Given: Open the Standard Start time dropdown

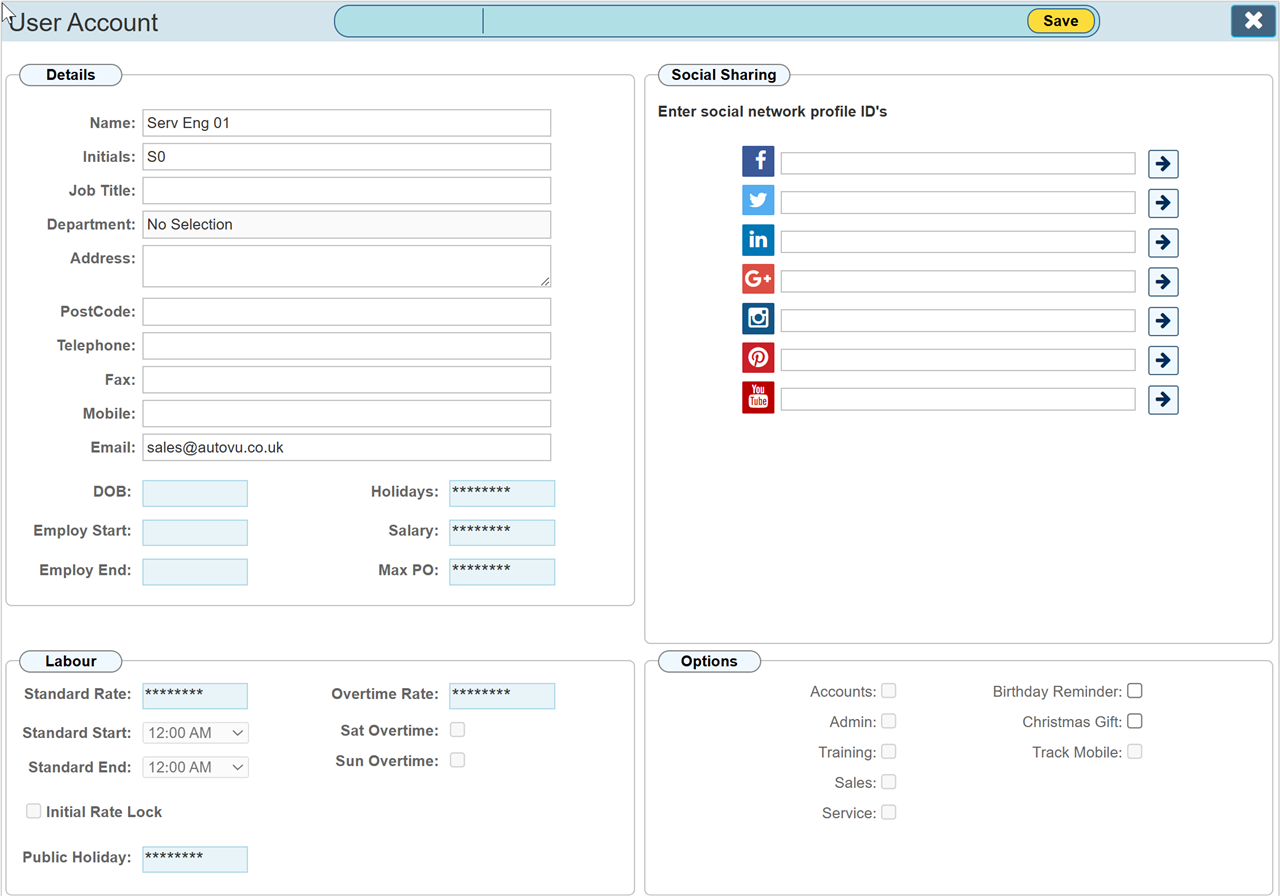Looking at the screenshot, I should (196, 733).
